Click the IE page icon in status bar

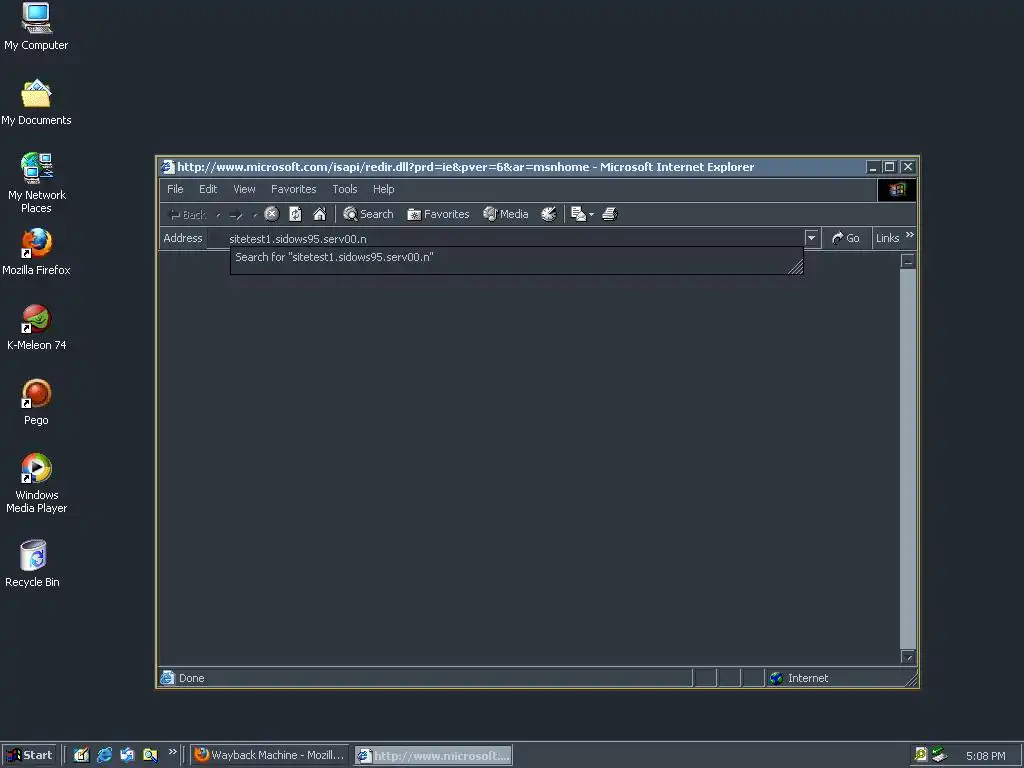pos(168,679)
